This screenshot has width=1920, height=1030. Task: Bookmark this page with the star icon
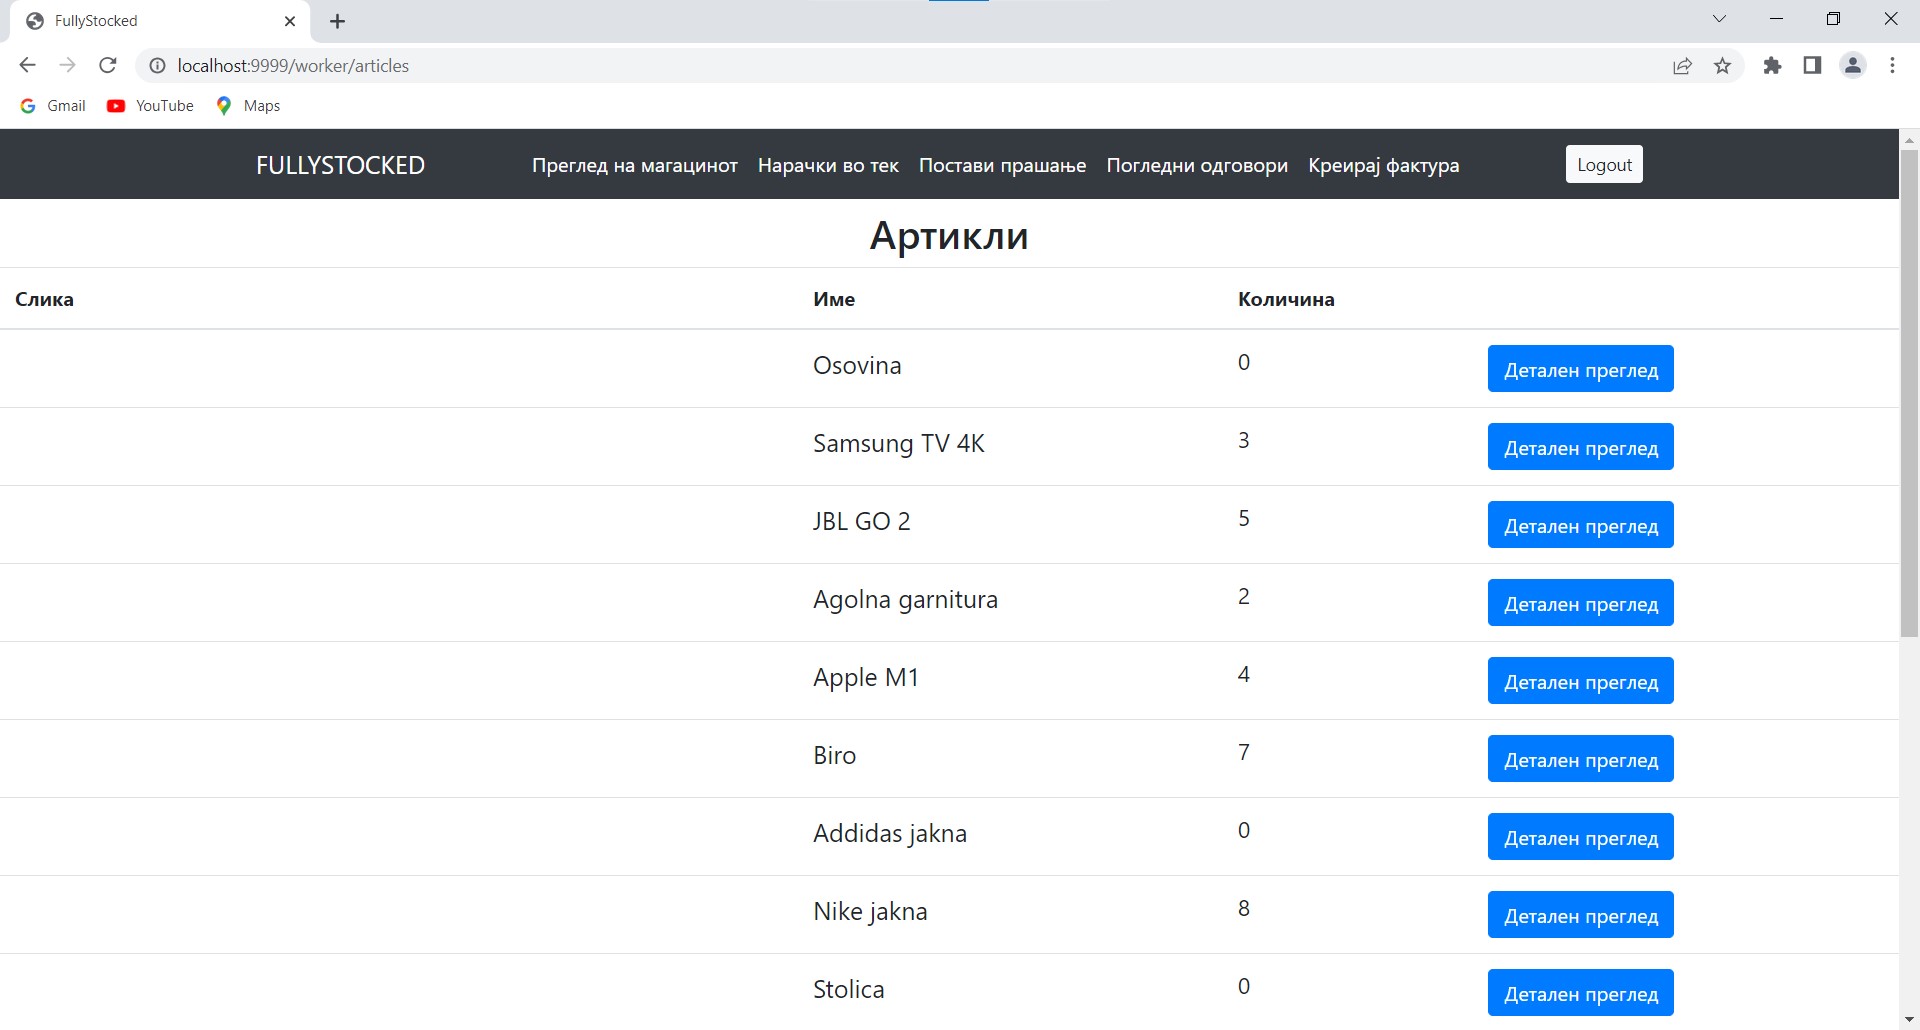1722,66
